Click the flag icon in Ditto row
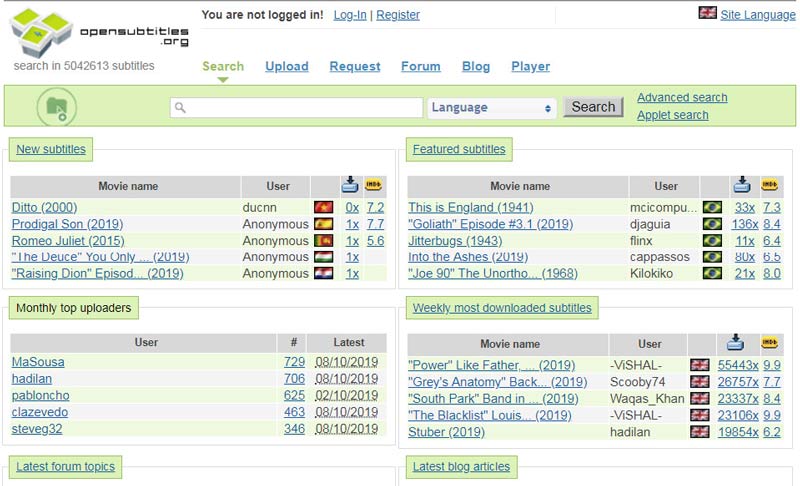Viewport: 800px width, 486px height. [x=323, y=208]
